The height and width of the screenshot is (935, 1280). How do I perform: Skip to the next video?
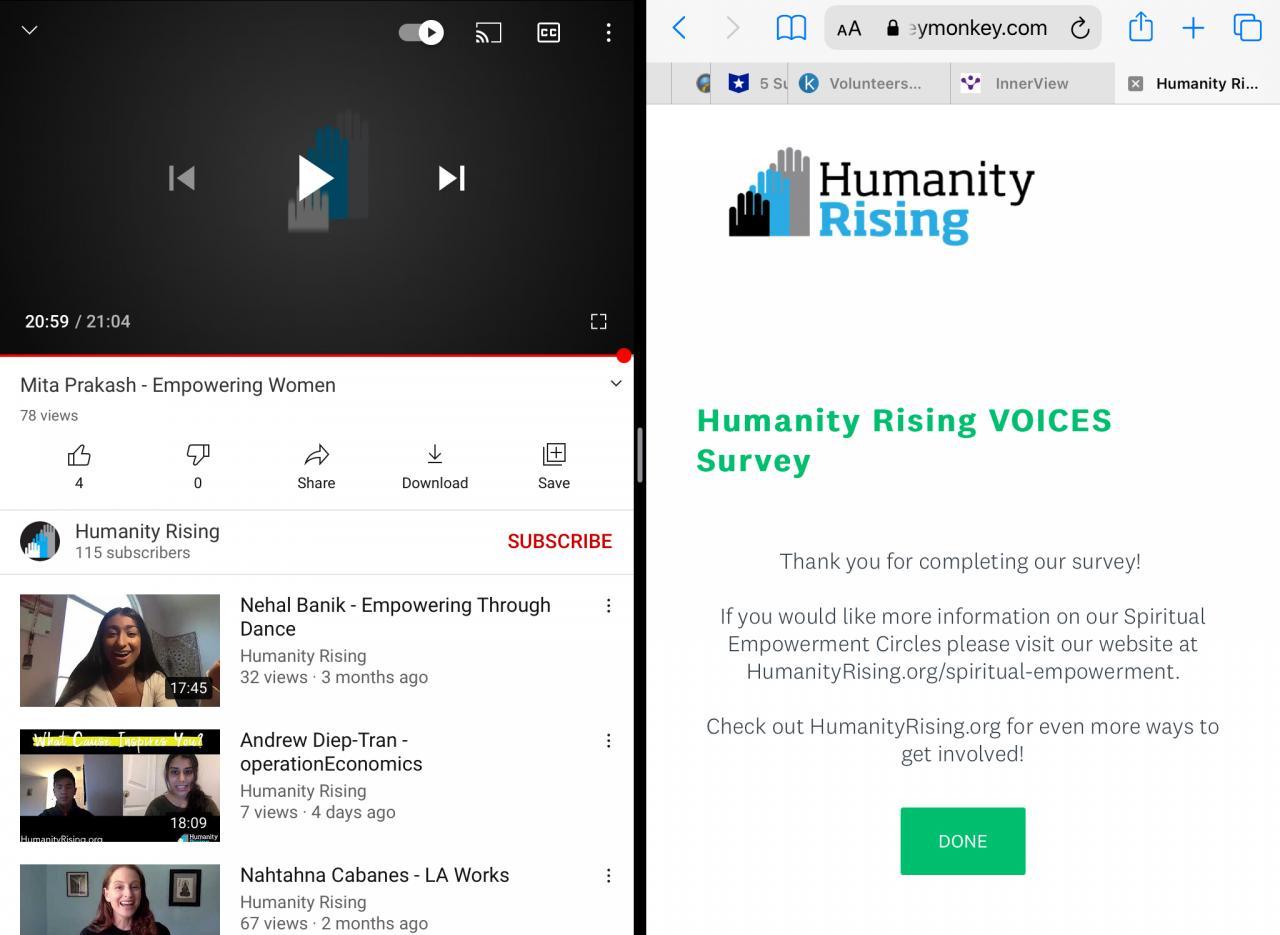[452, 178]
